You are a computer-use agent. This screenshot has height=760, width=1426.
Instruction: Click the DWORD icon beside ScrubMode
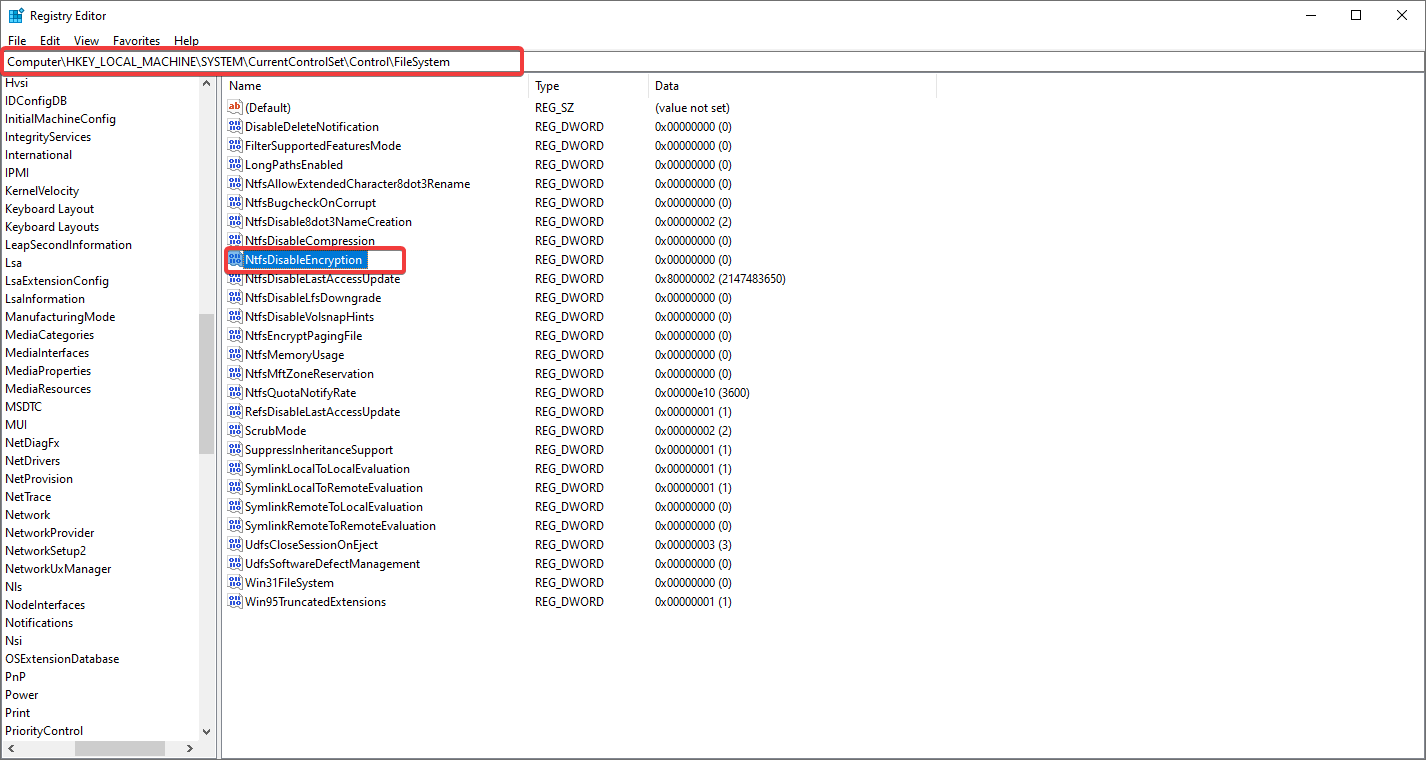(x=232, y=430)
